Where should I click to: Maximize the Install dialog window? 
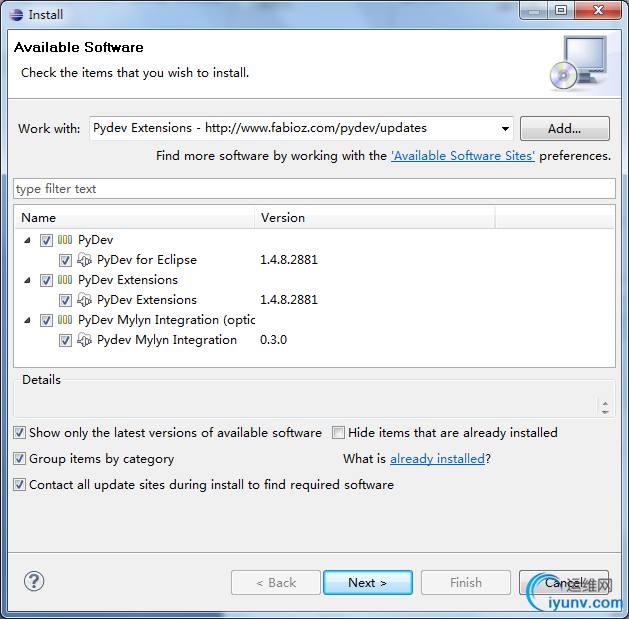(560, 10)
